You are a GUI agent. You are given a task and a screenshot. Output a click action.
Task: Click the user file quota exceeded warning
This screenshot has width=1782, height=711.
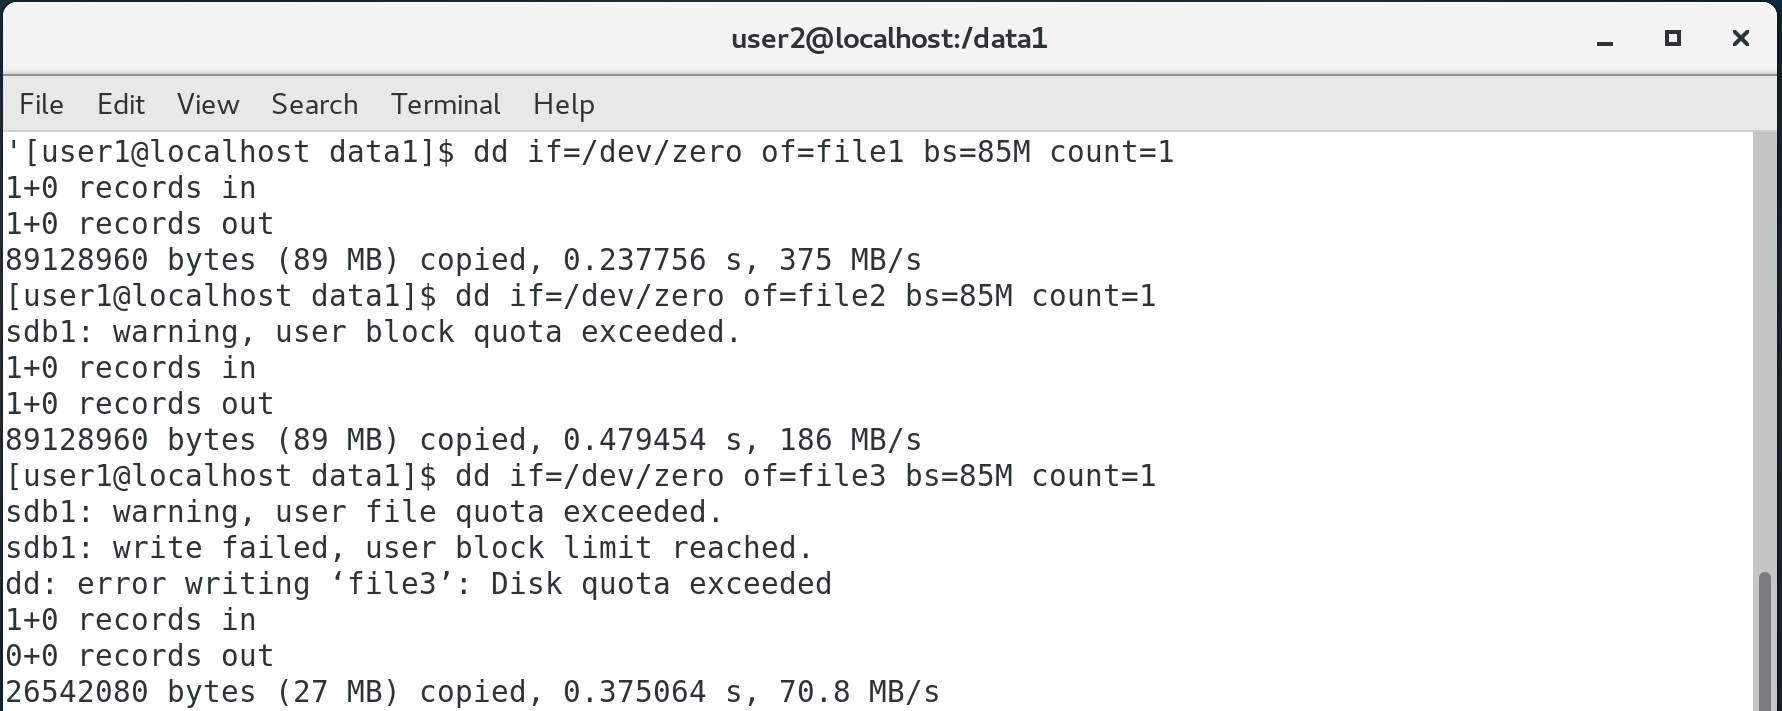point(364,512)
